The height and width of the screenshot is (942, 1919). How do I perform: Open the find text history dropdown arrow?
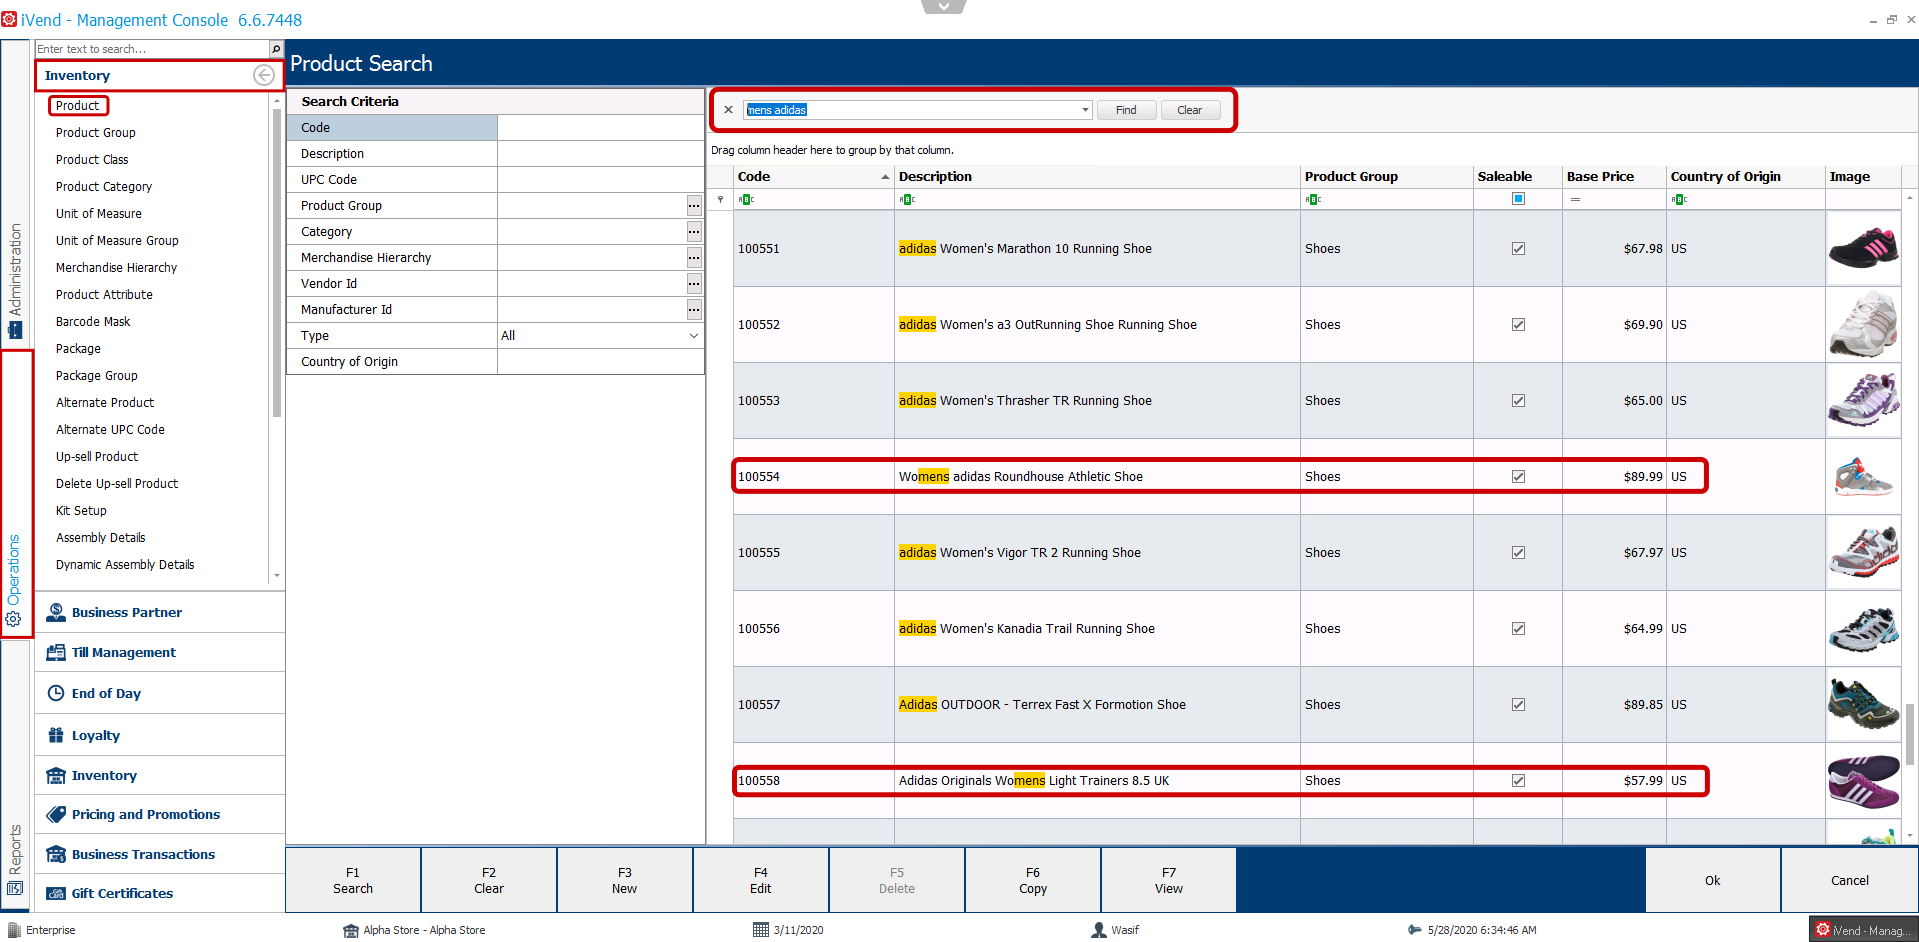click(x=1085, y=110)
